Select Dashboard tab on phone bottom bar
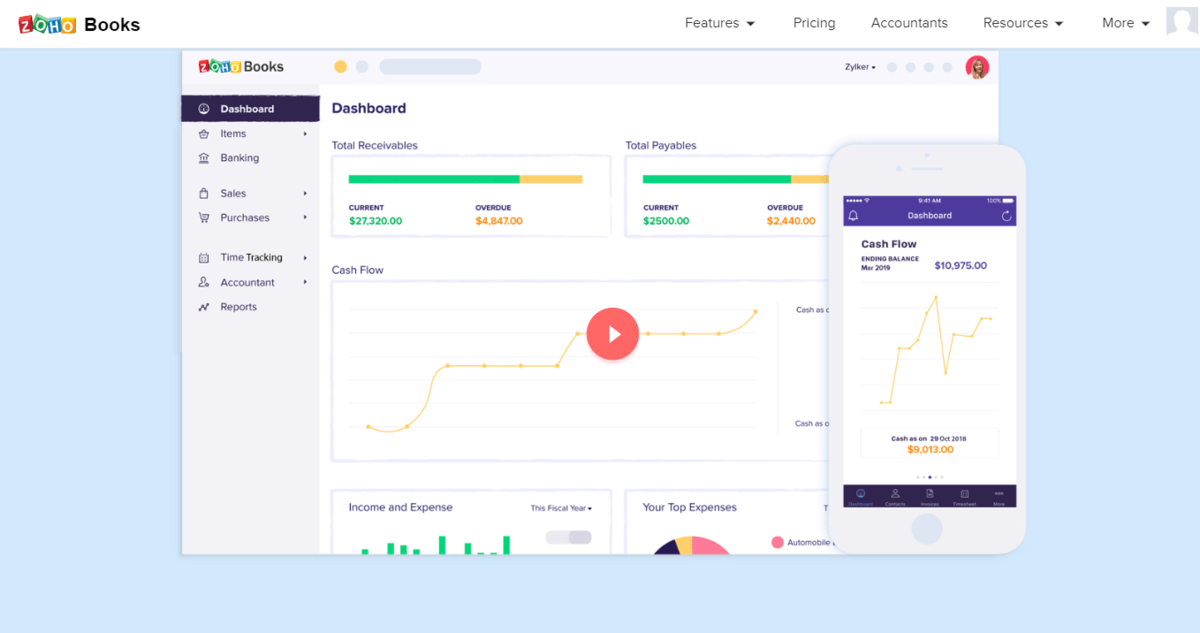 point(860,497)
